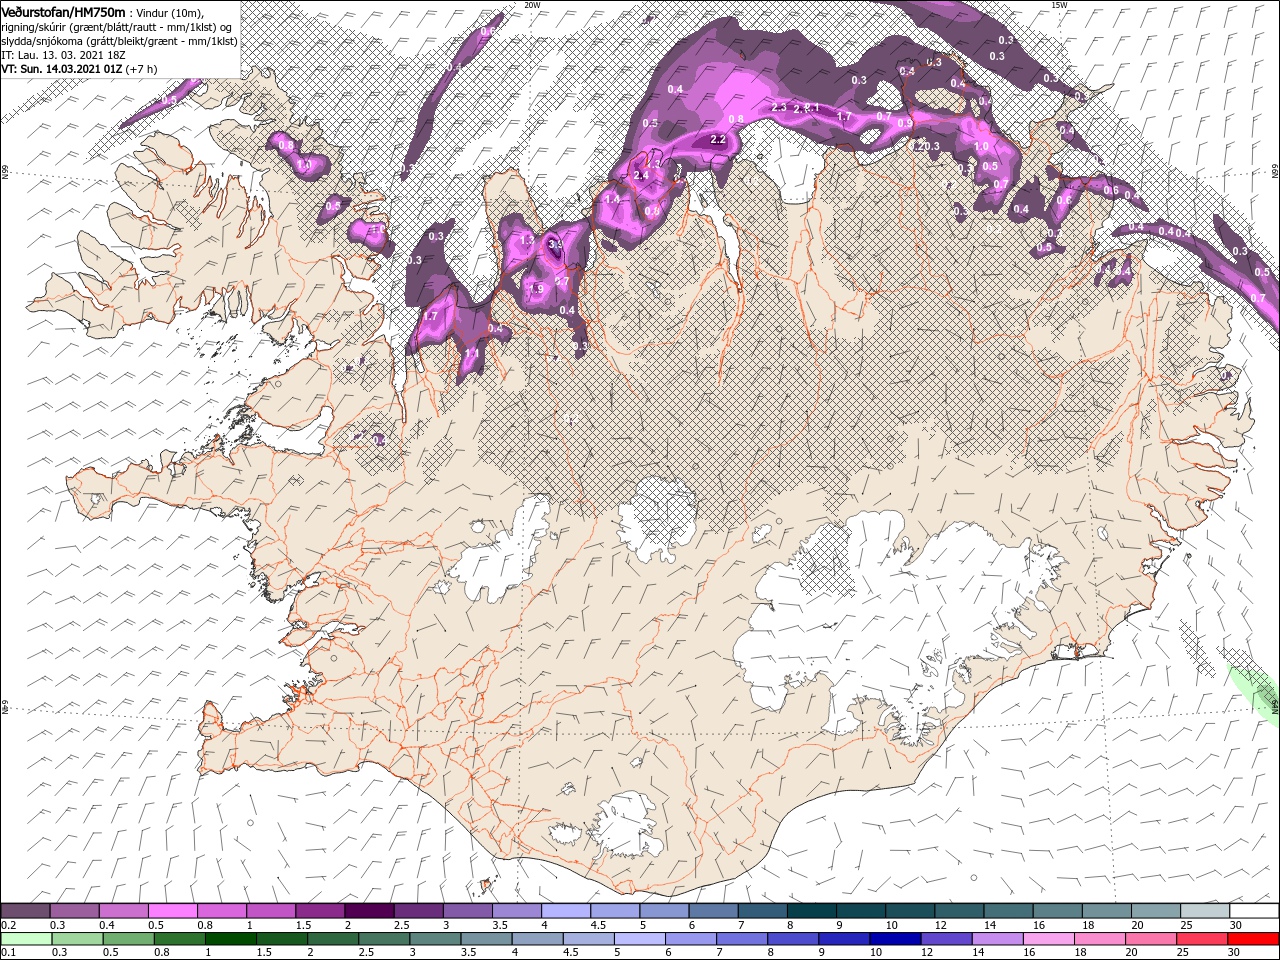Image resolution: width=1280 pixels, height=960 pixels.
Task: Pick the 0.8 green rainfall swatch
Action: coord(179,939)
